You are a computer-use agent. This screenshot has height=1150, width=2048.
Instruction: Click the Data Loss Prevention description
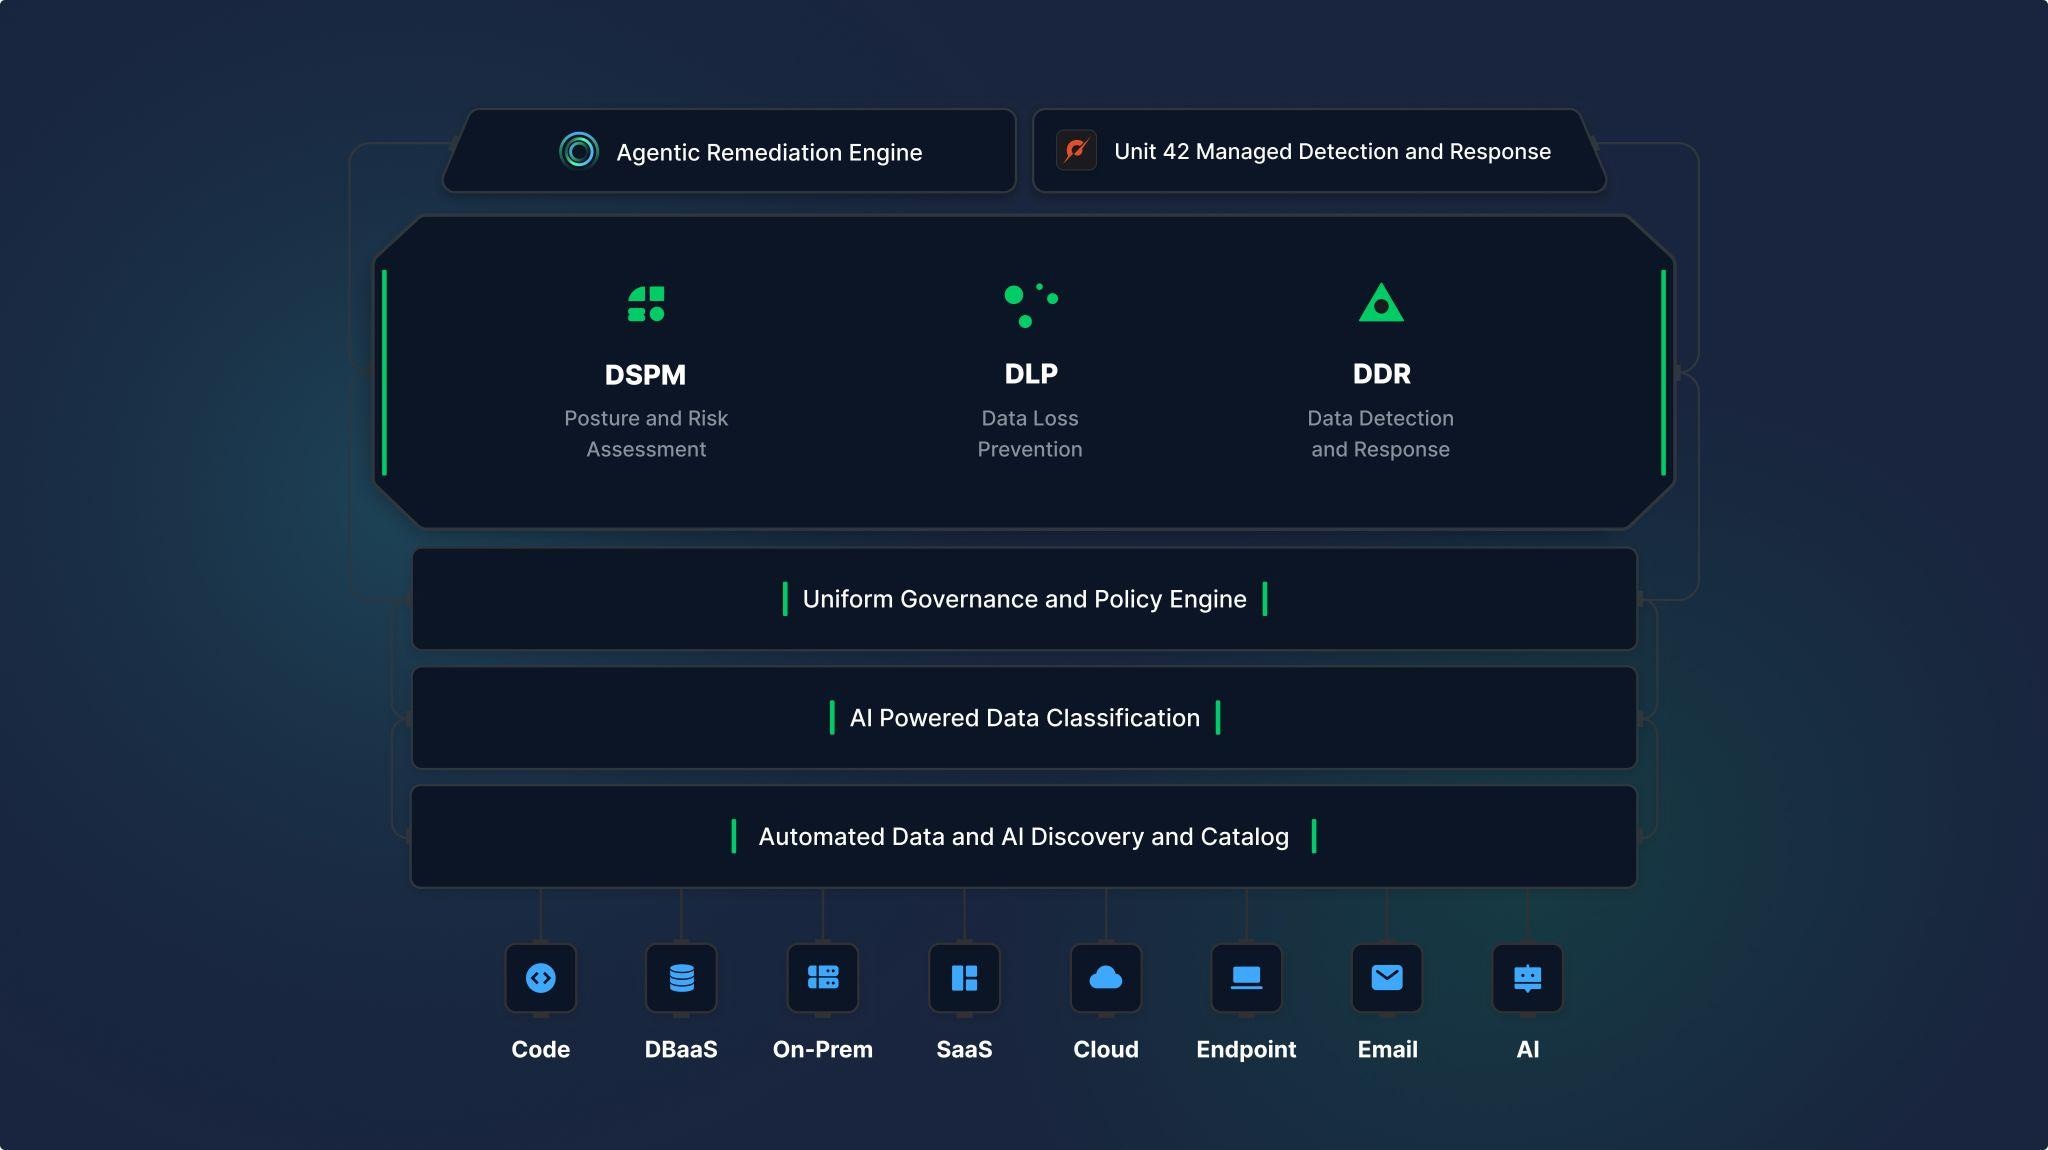click(1030, 433)
